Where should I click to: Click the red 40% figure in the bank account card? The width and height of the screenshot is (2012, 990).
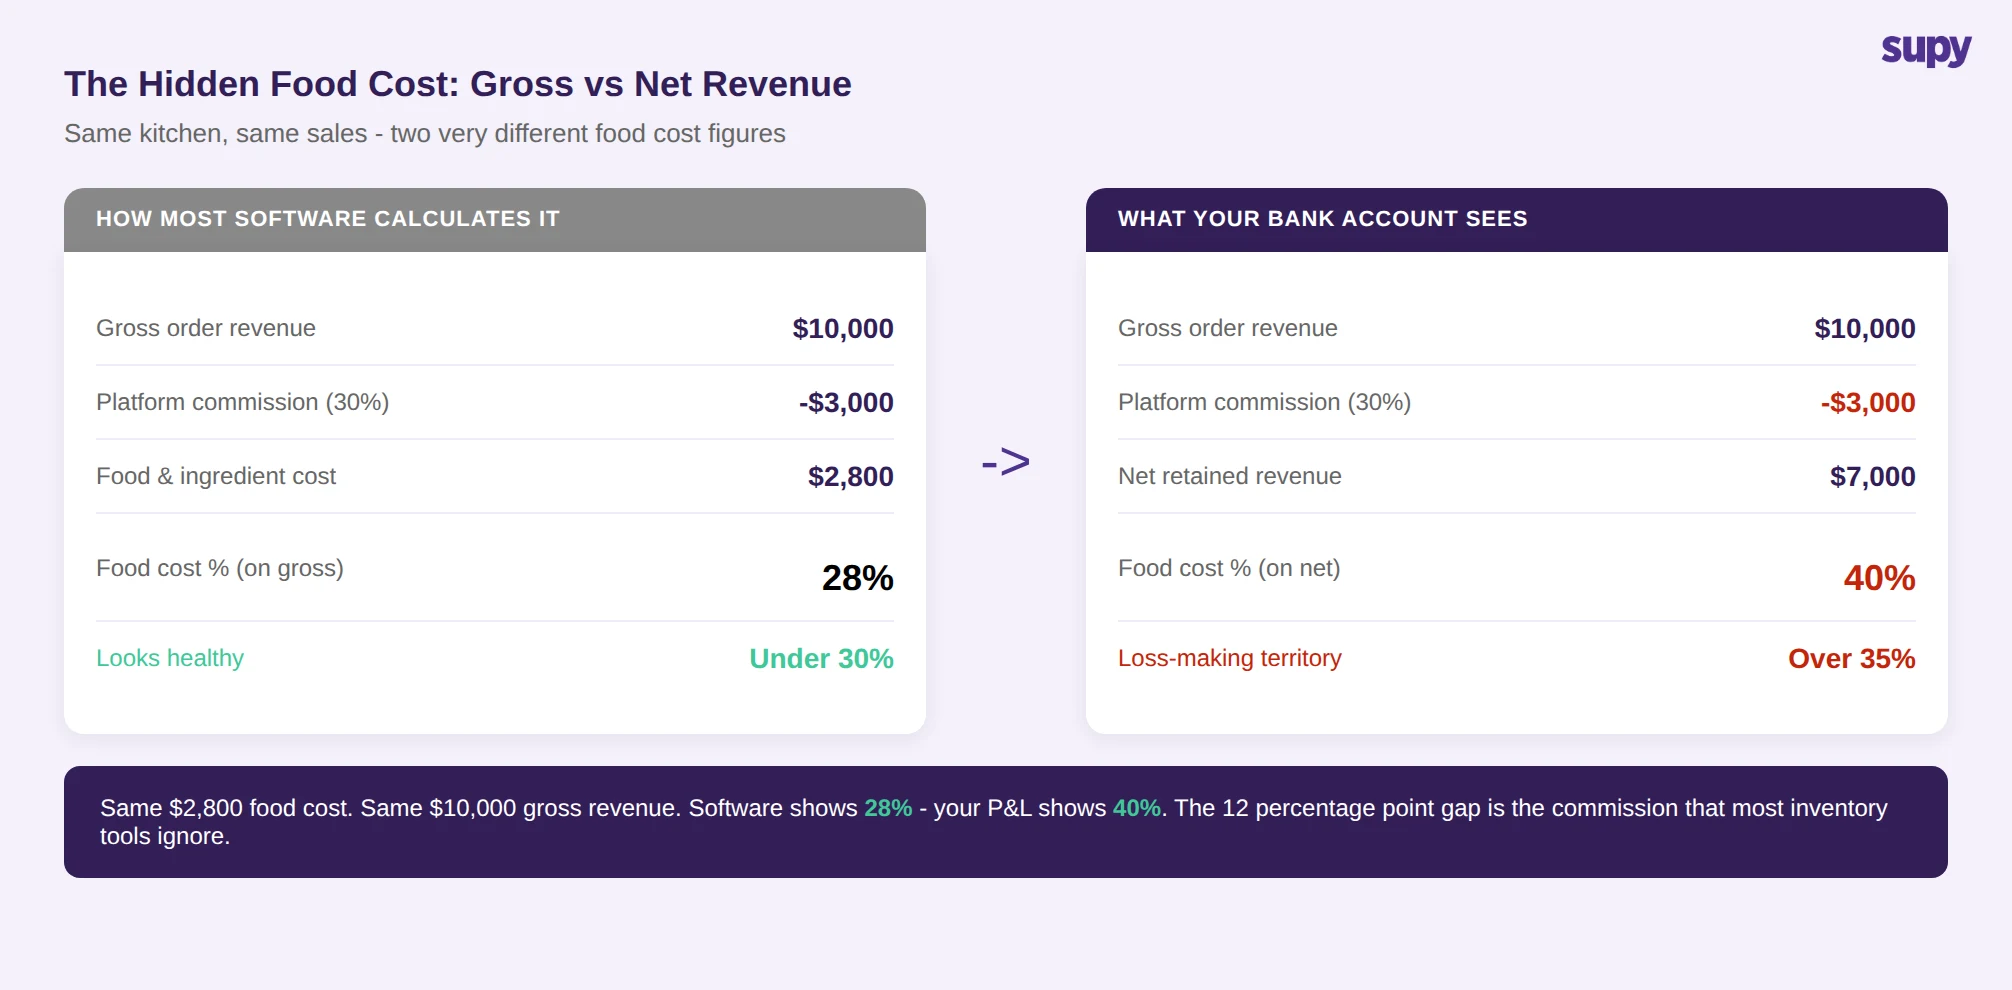(x=1880, y=578)
